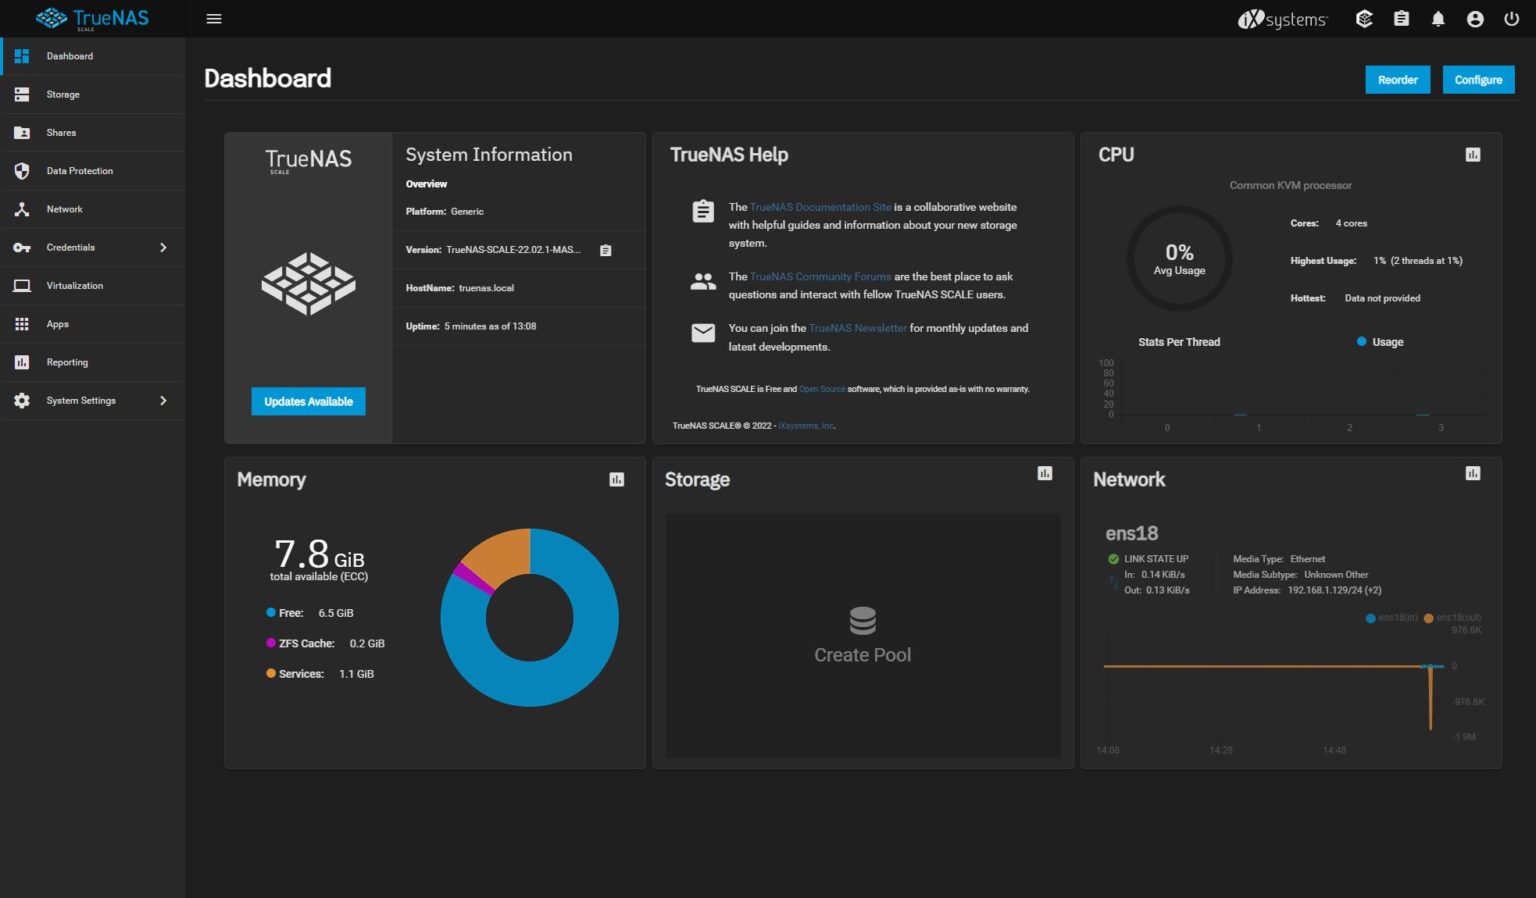Screen dimensions: 1536x898
Task: Open the user account menu
Action: [x=1475, y=18]
